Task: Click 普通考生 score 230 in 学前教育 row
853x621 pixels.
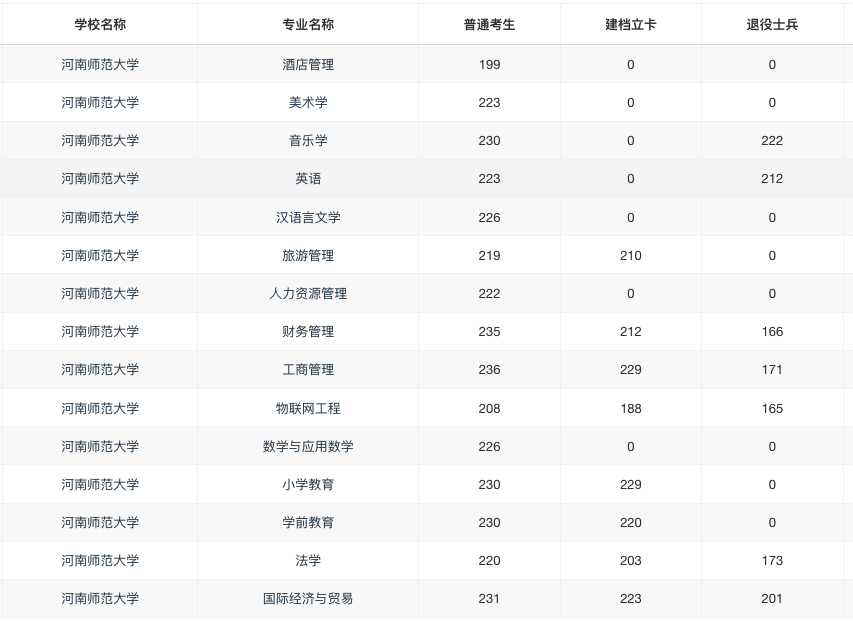Action: [489, 523]
